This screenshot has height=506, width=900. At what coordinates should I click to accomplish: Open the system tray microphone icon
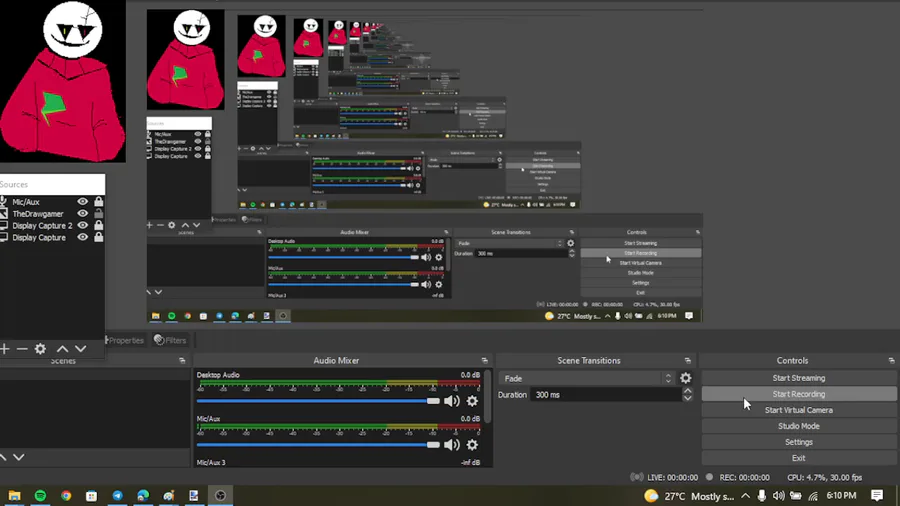tap(761, 496)
